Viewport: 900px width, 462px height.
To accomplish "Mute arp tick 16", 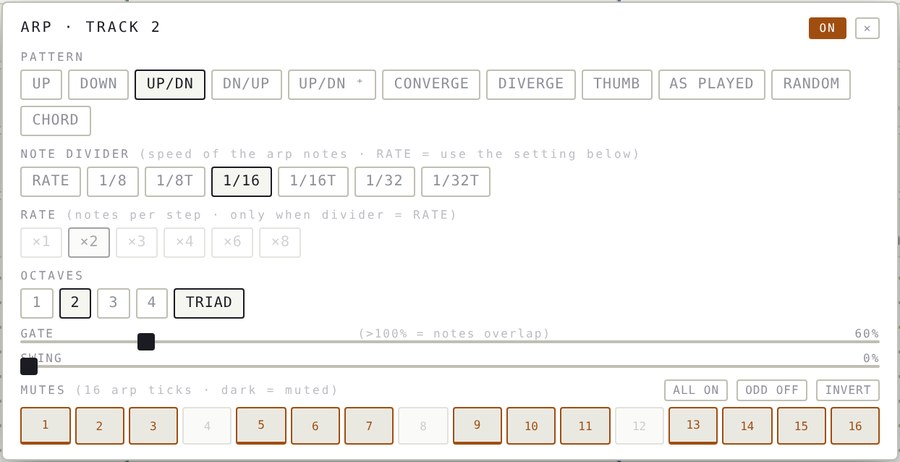I will click(855, 426).
